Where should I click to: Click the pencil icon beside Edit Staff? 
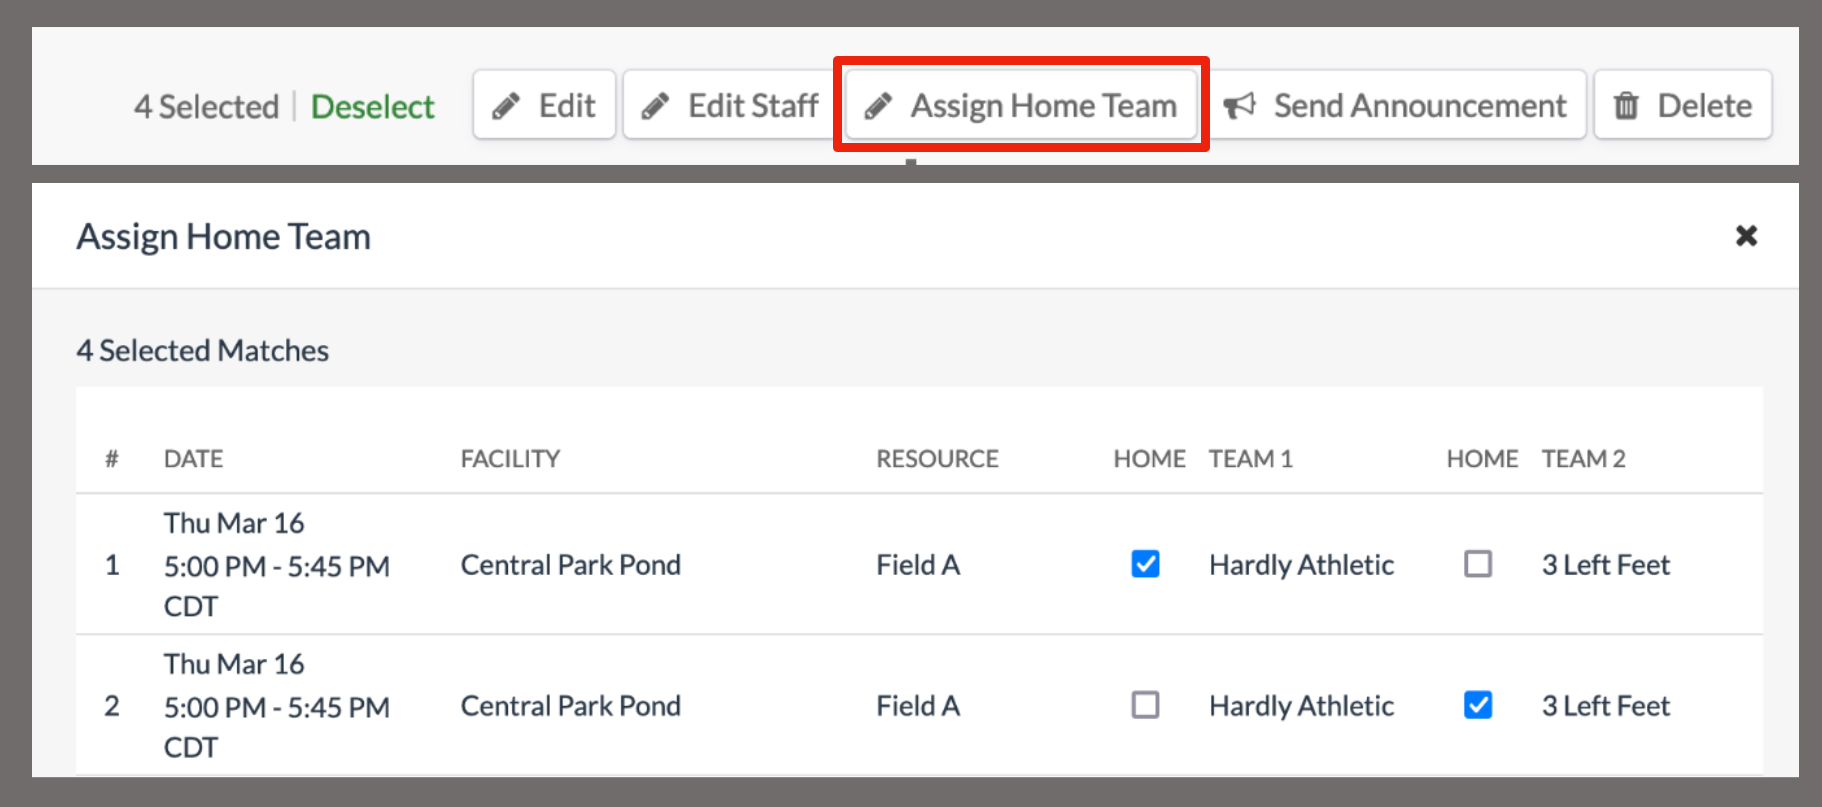coord(655,106)
